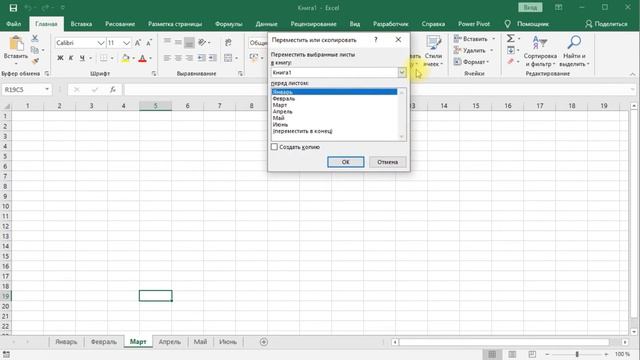This screenshot has height=360, width=640.
Task: Tick the Создать копию checkbox
Action: 274,147
